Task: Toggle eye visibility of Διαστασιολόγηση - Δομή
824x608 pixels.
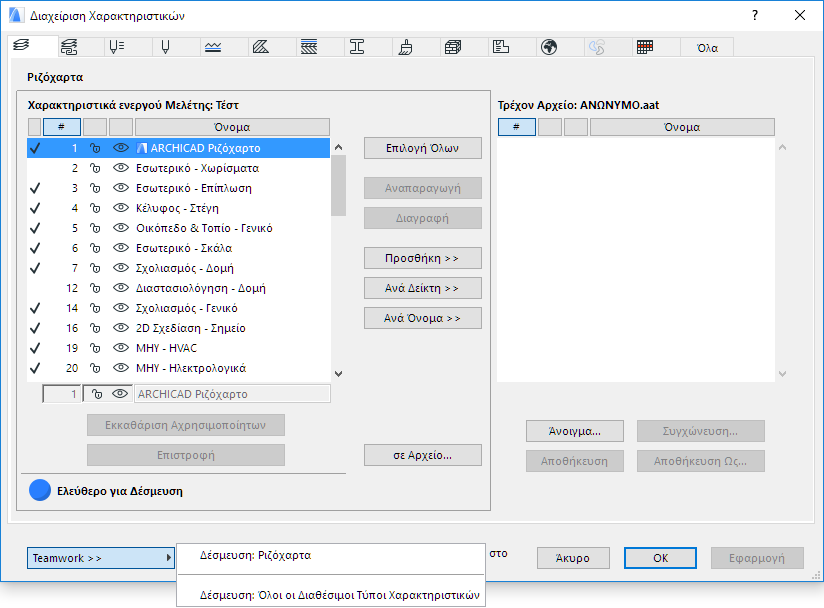Action: 121,287
